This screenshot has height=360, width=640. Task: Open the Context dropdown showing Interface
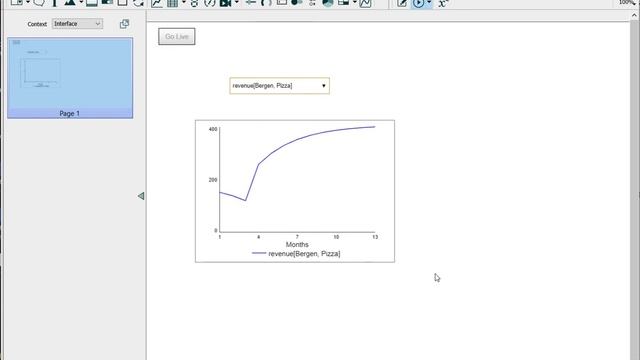pyautogui.click(x=77, y=24)
